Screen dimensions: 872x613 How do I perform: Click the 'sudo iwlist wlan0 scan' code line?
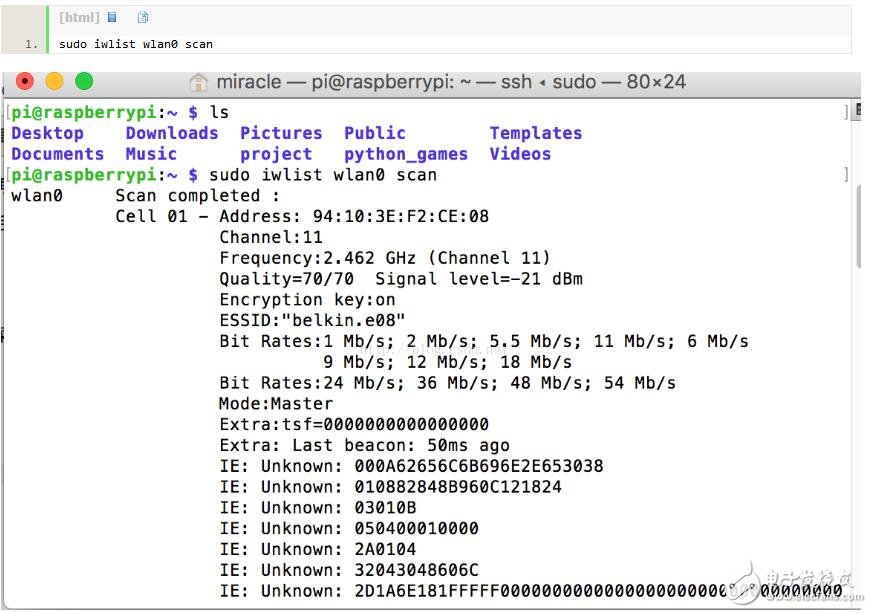(x=136, y=44)
